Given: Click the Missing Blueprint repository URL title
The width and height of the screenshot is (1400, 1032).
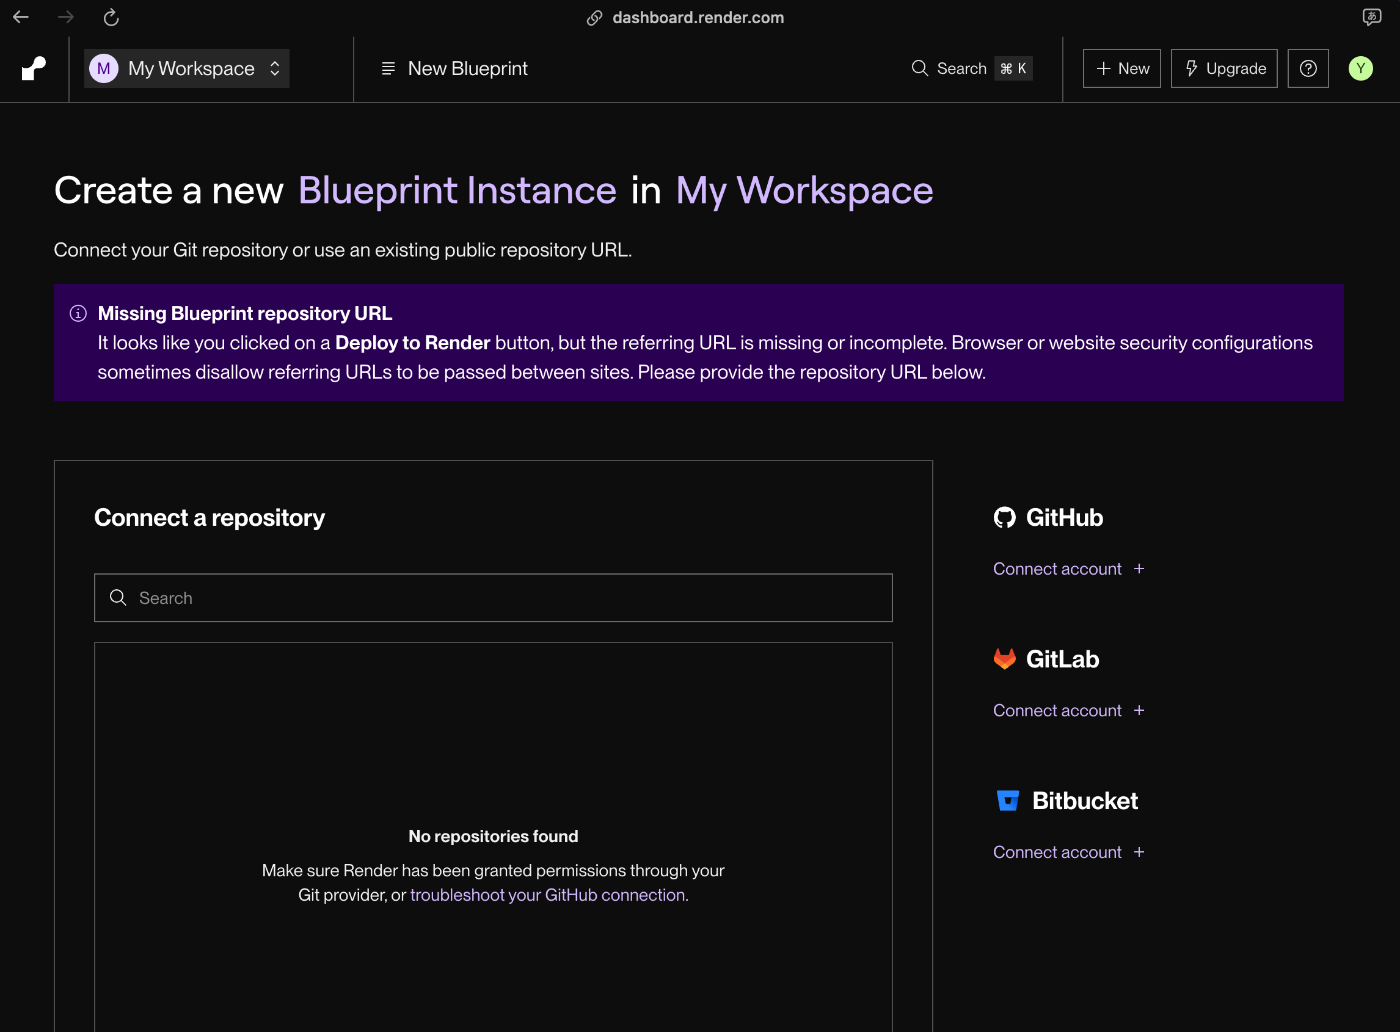Looking at the screenshot, I should pyautogui.click(x=245, y=314).
